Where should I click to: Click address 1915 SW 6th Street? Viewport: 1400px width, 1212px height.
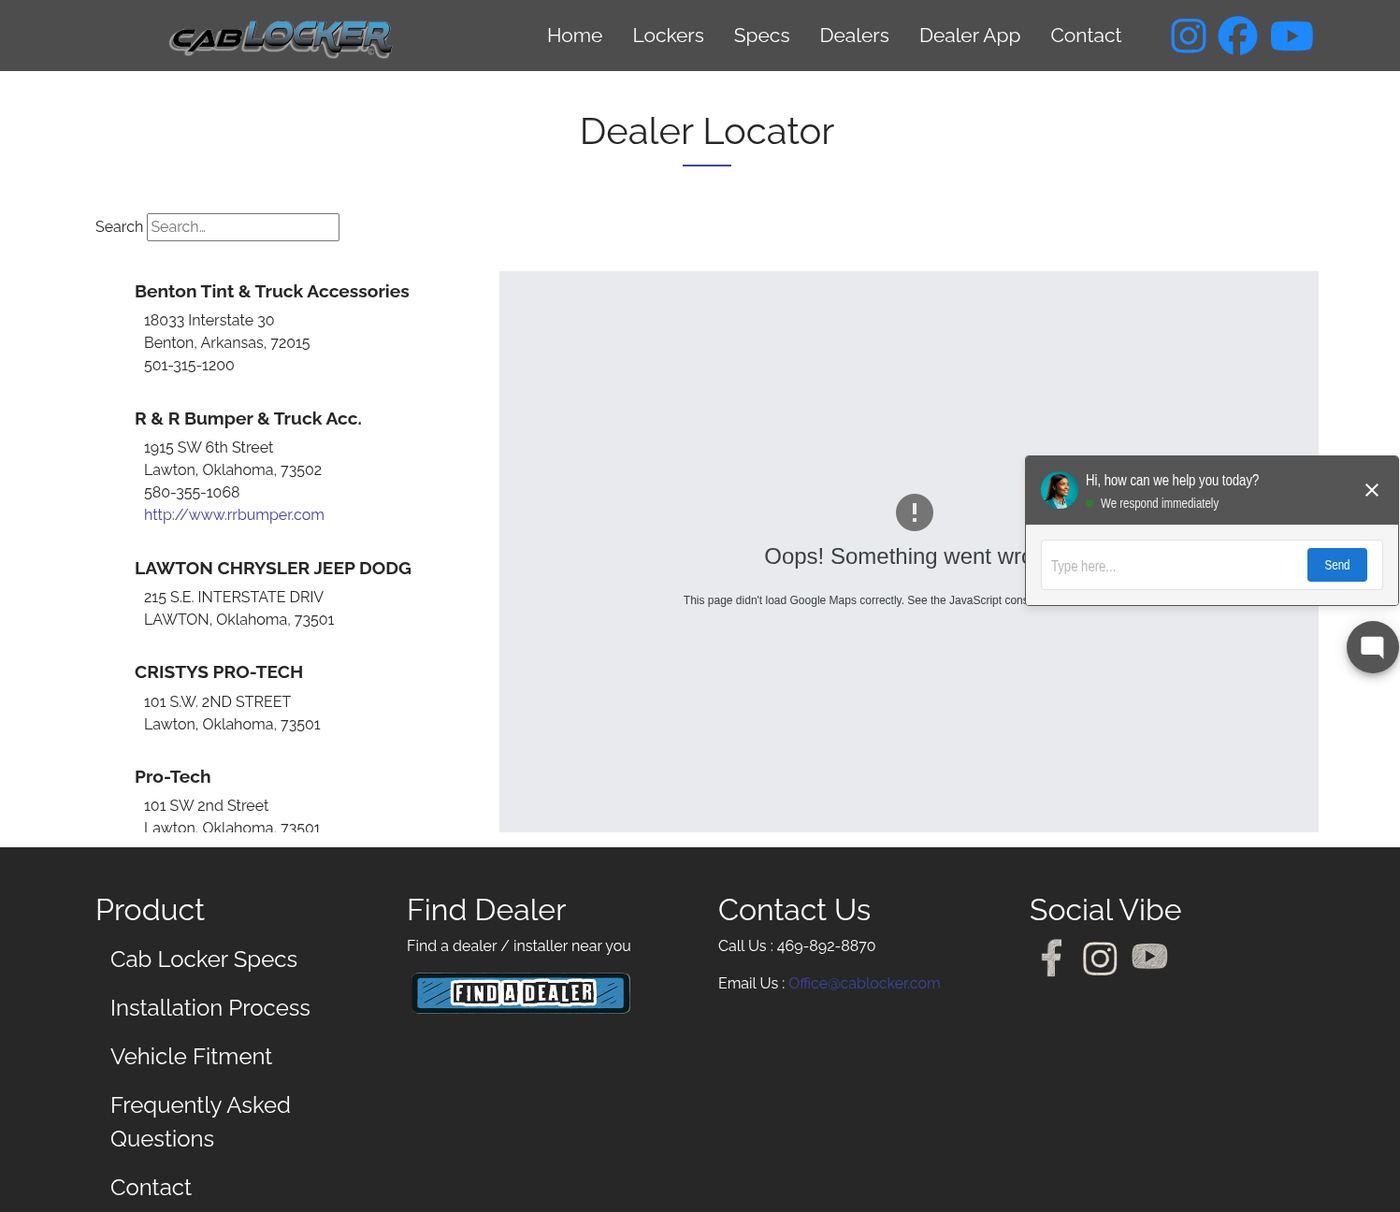click(x=208, y=447)
